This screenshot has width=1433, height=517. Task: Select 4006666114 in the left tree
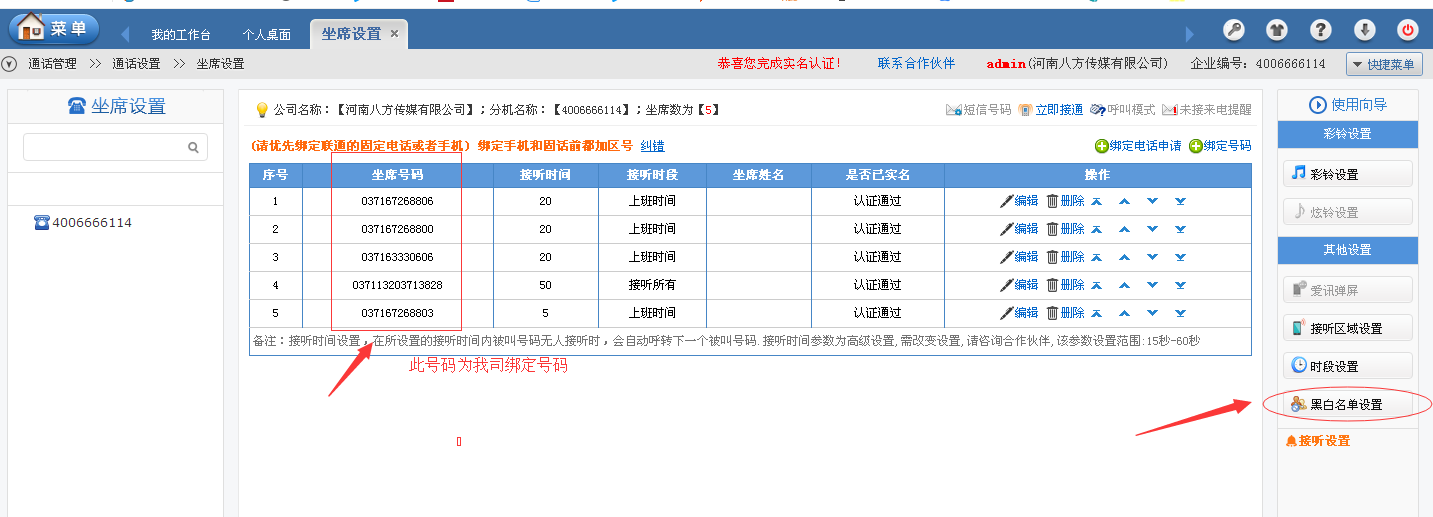92,223
